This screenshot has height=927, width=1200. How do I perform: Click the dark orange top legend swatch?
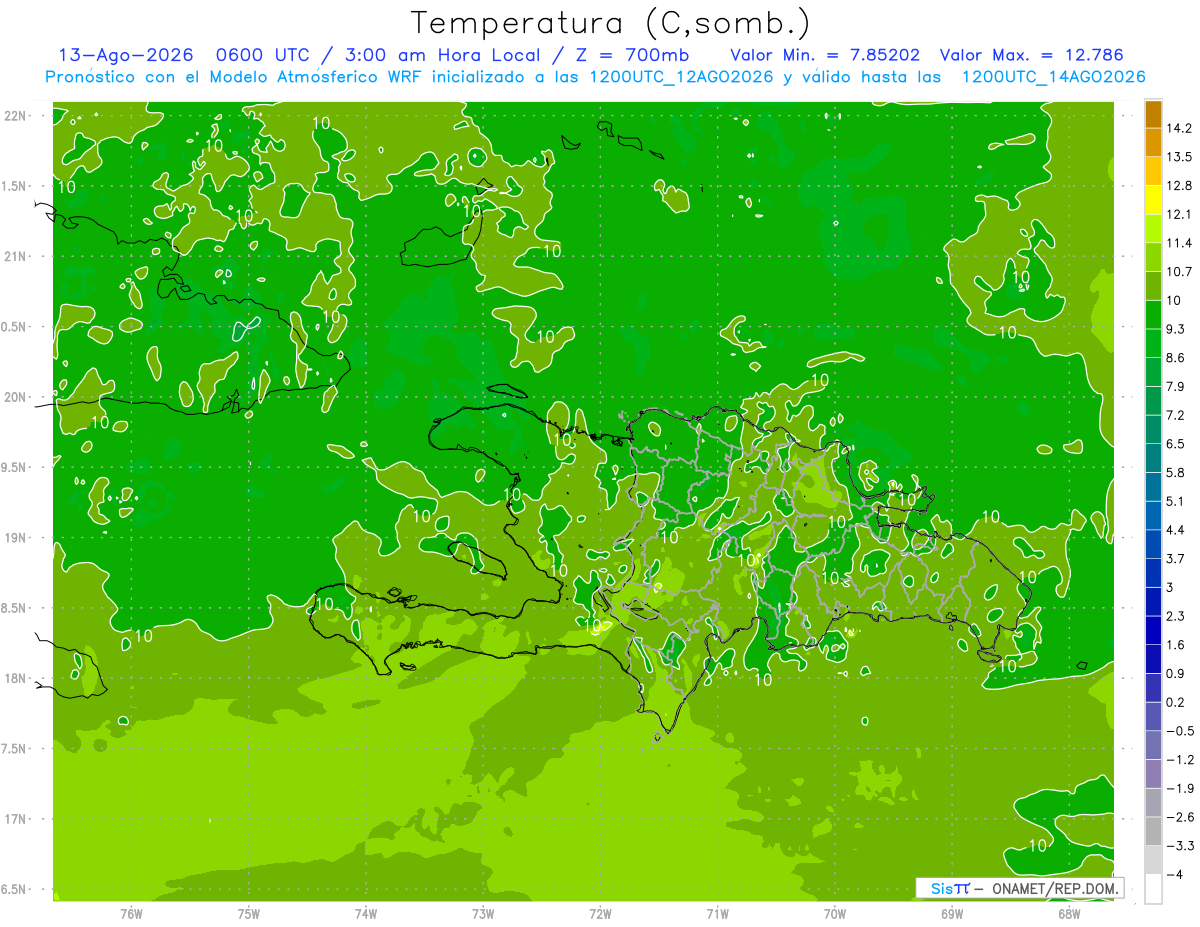tap(1153, 114)
